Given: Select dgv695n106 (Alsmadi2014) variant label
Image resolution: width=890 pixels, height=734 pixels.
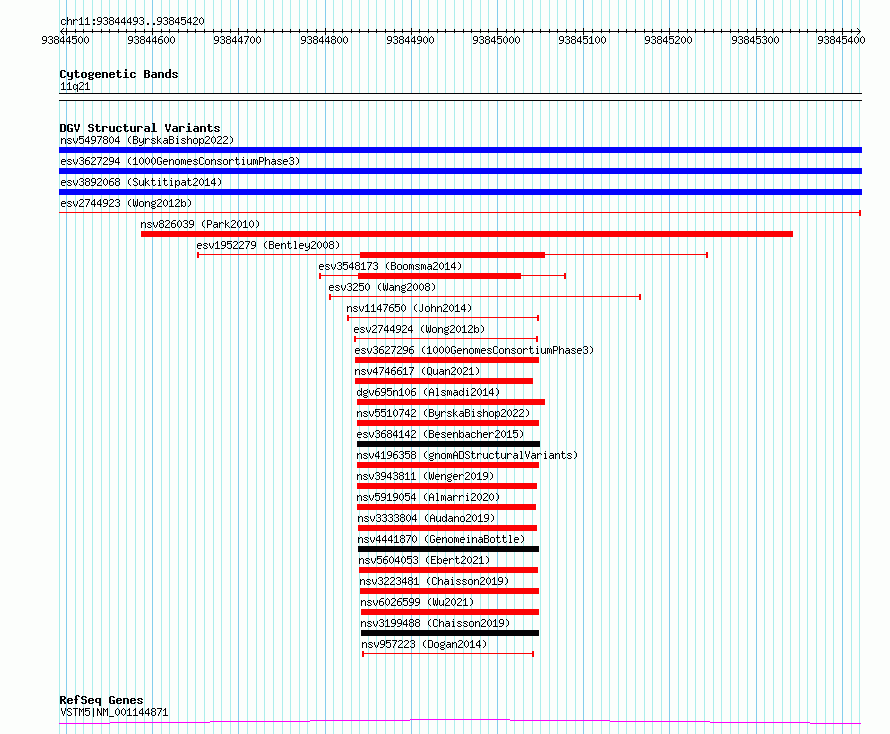Looking at the screenshot, I should [428, 392].
